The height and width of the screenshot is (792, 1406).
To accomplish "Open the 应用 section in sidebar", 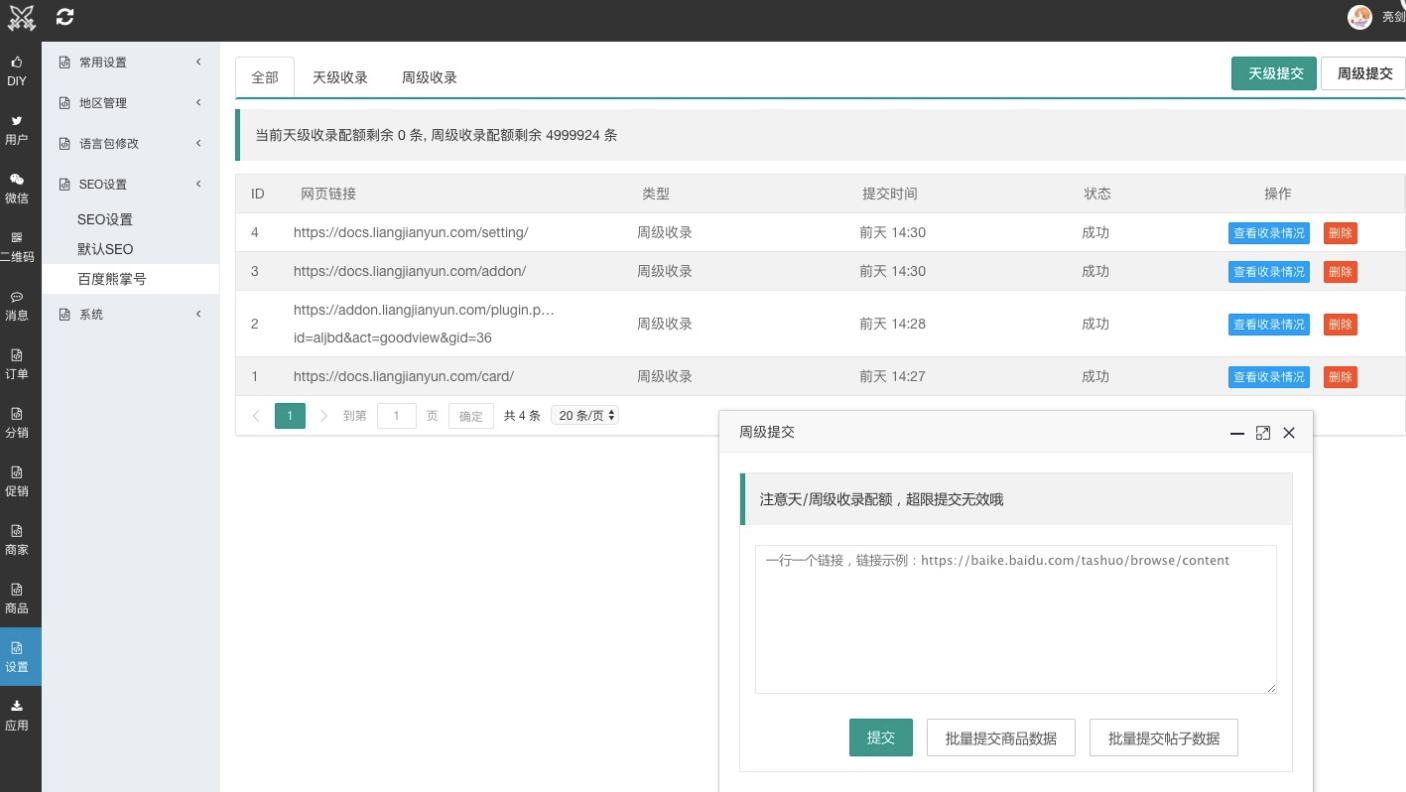I will pos(17,715).
